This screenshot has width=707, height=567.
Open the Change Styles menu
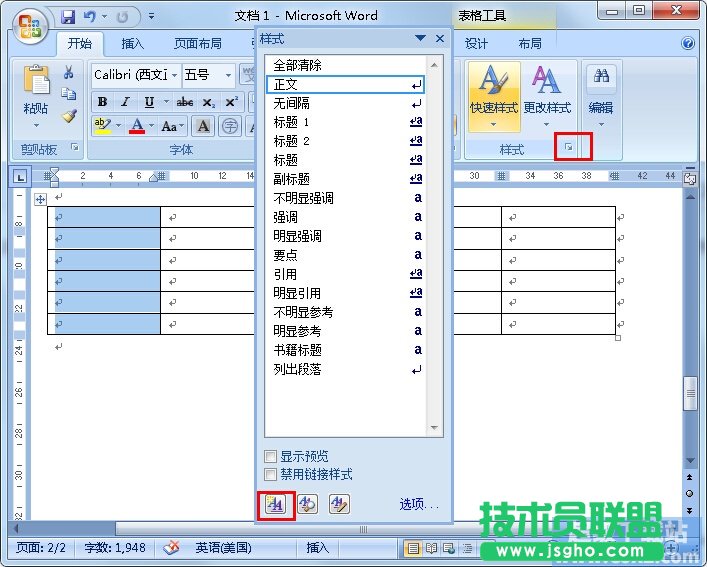click(x=547, y=96)
